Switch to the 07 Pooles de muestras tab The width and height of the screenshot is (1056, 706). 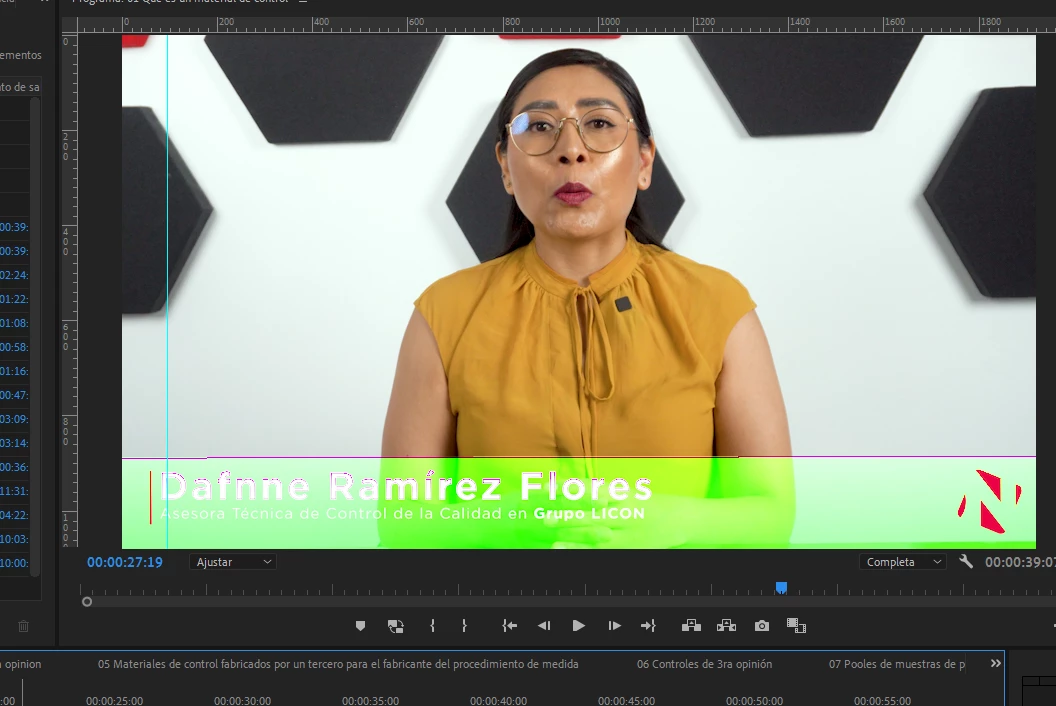(x=896, y=664)
